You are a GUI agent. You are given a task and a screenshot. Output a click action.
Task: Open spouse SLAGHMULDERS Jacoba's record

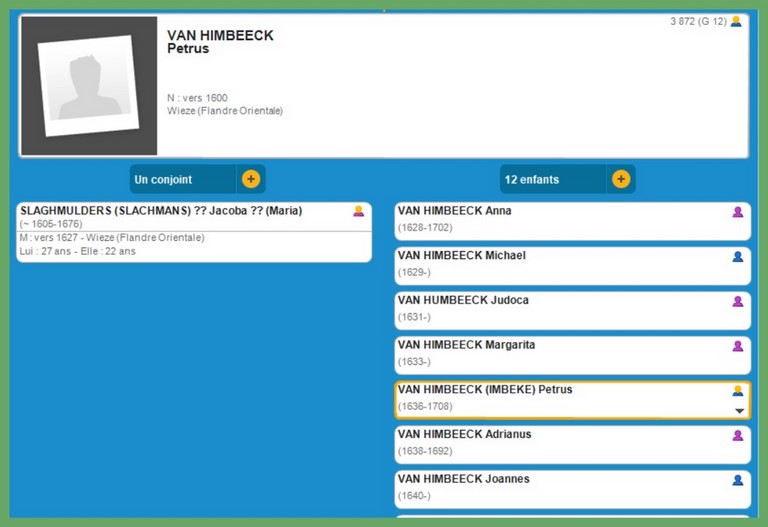pyautogui.click(x=161, y=211)
